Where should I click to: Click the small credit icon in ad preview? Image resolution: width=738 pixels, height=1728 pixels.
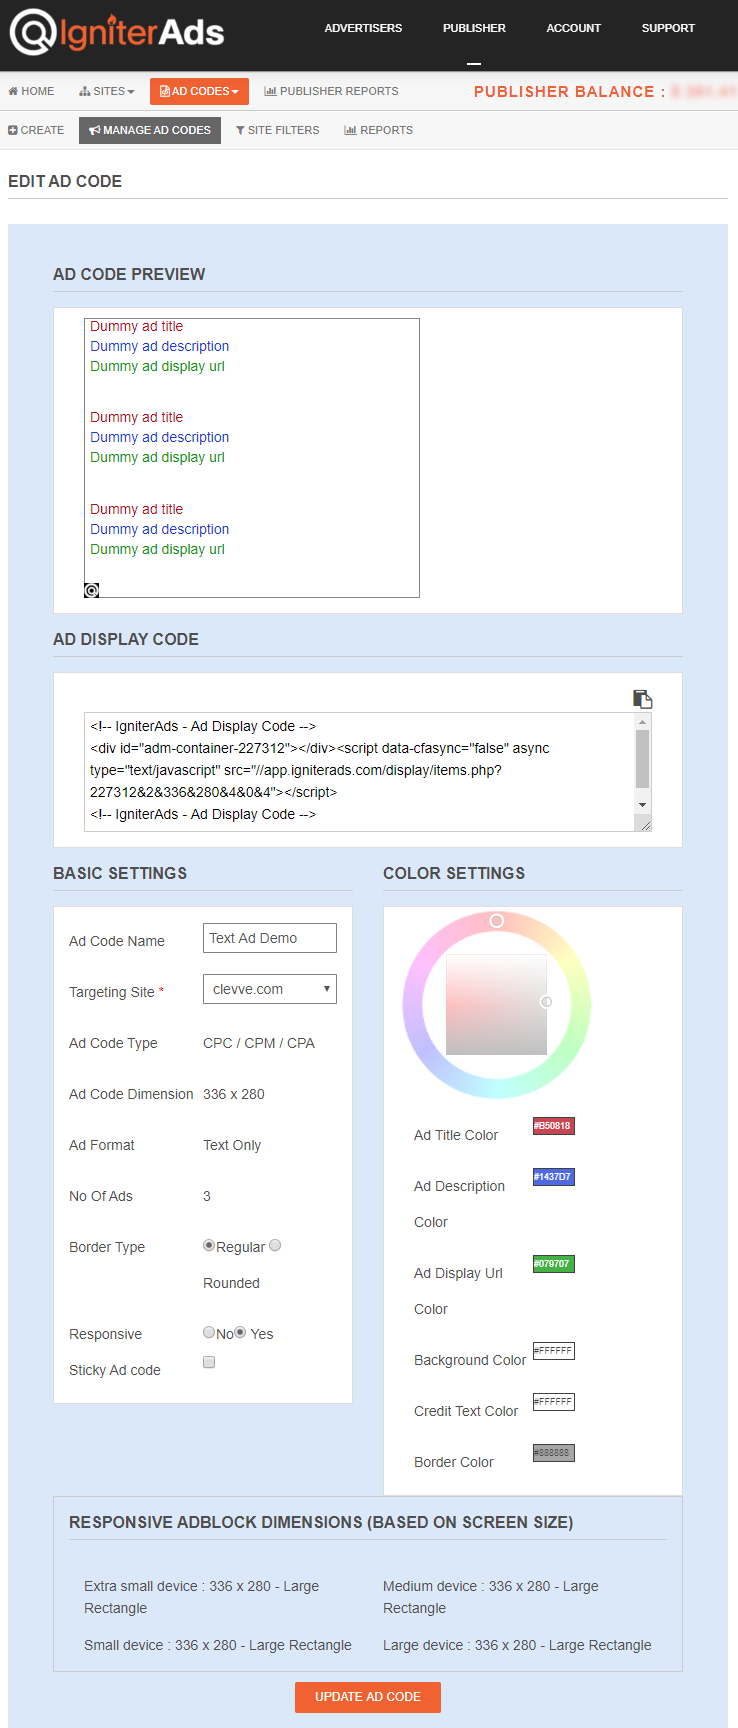[x=92, y=591]
